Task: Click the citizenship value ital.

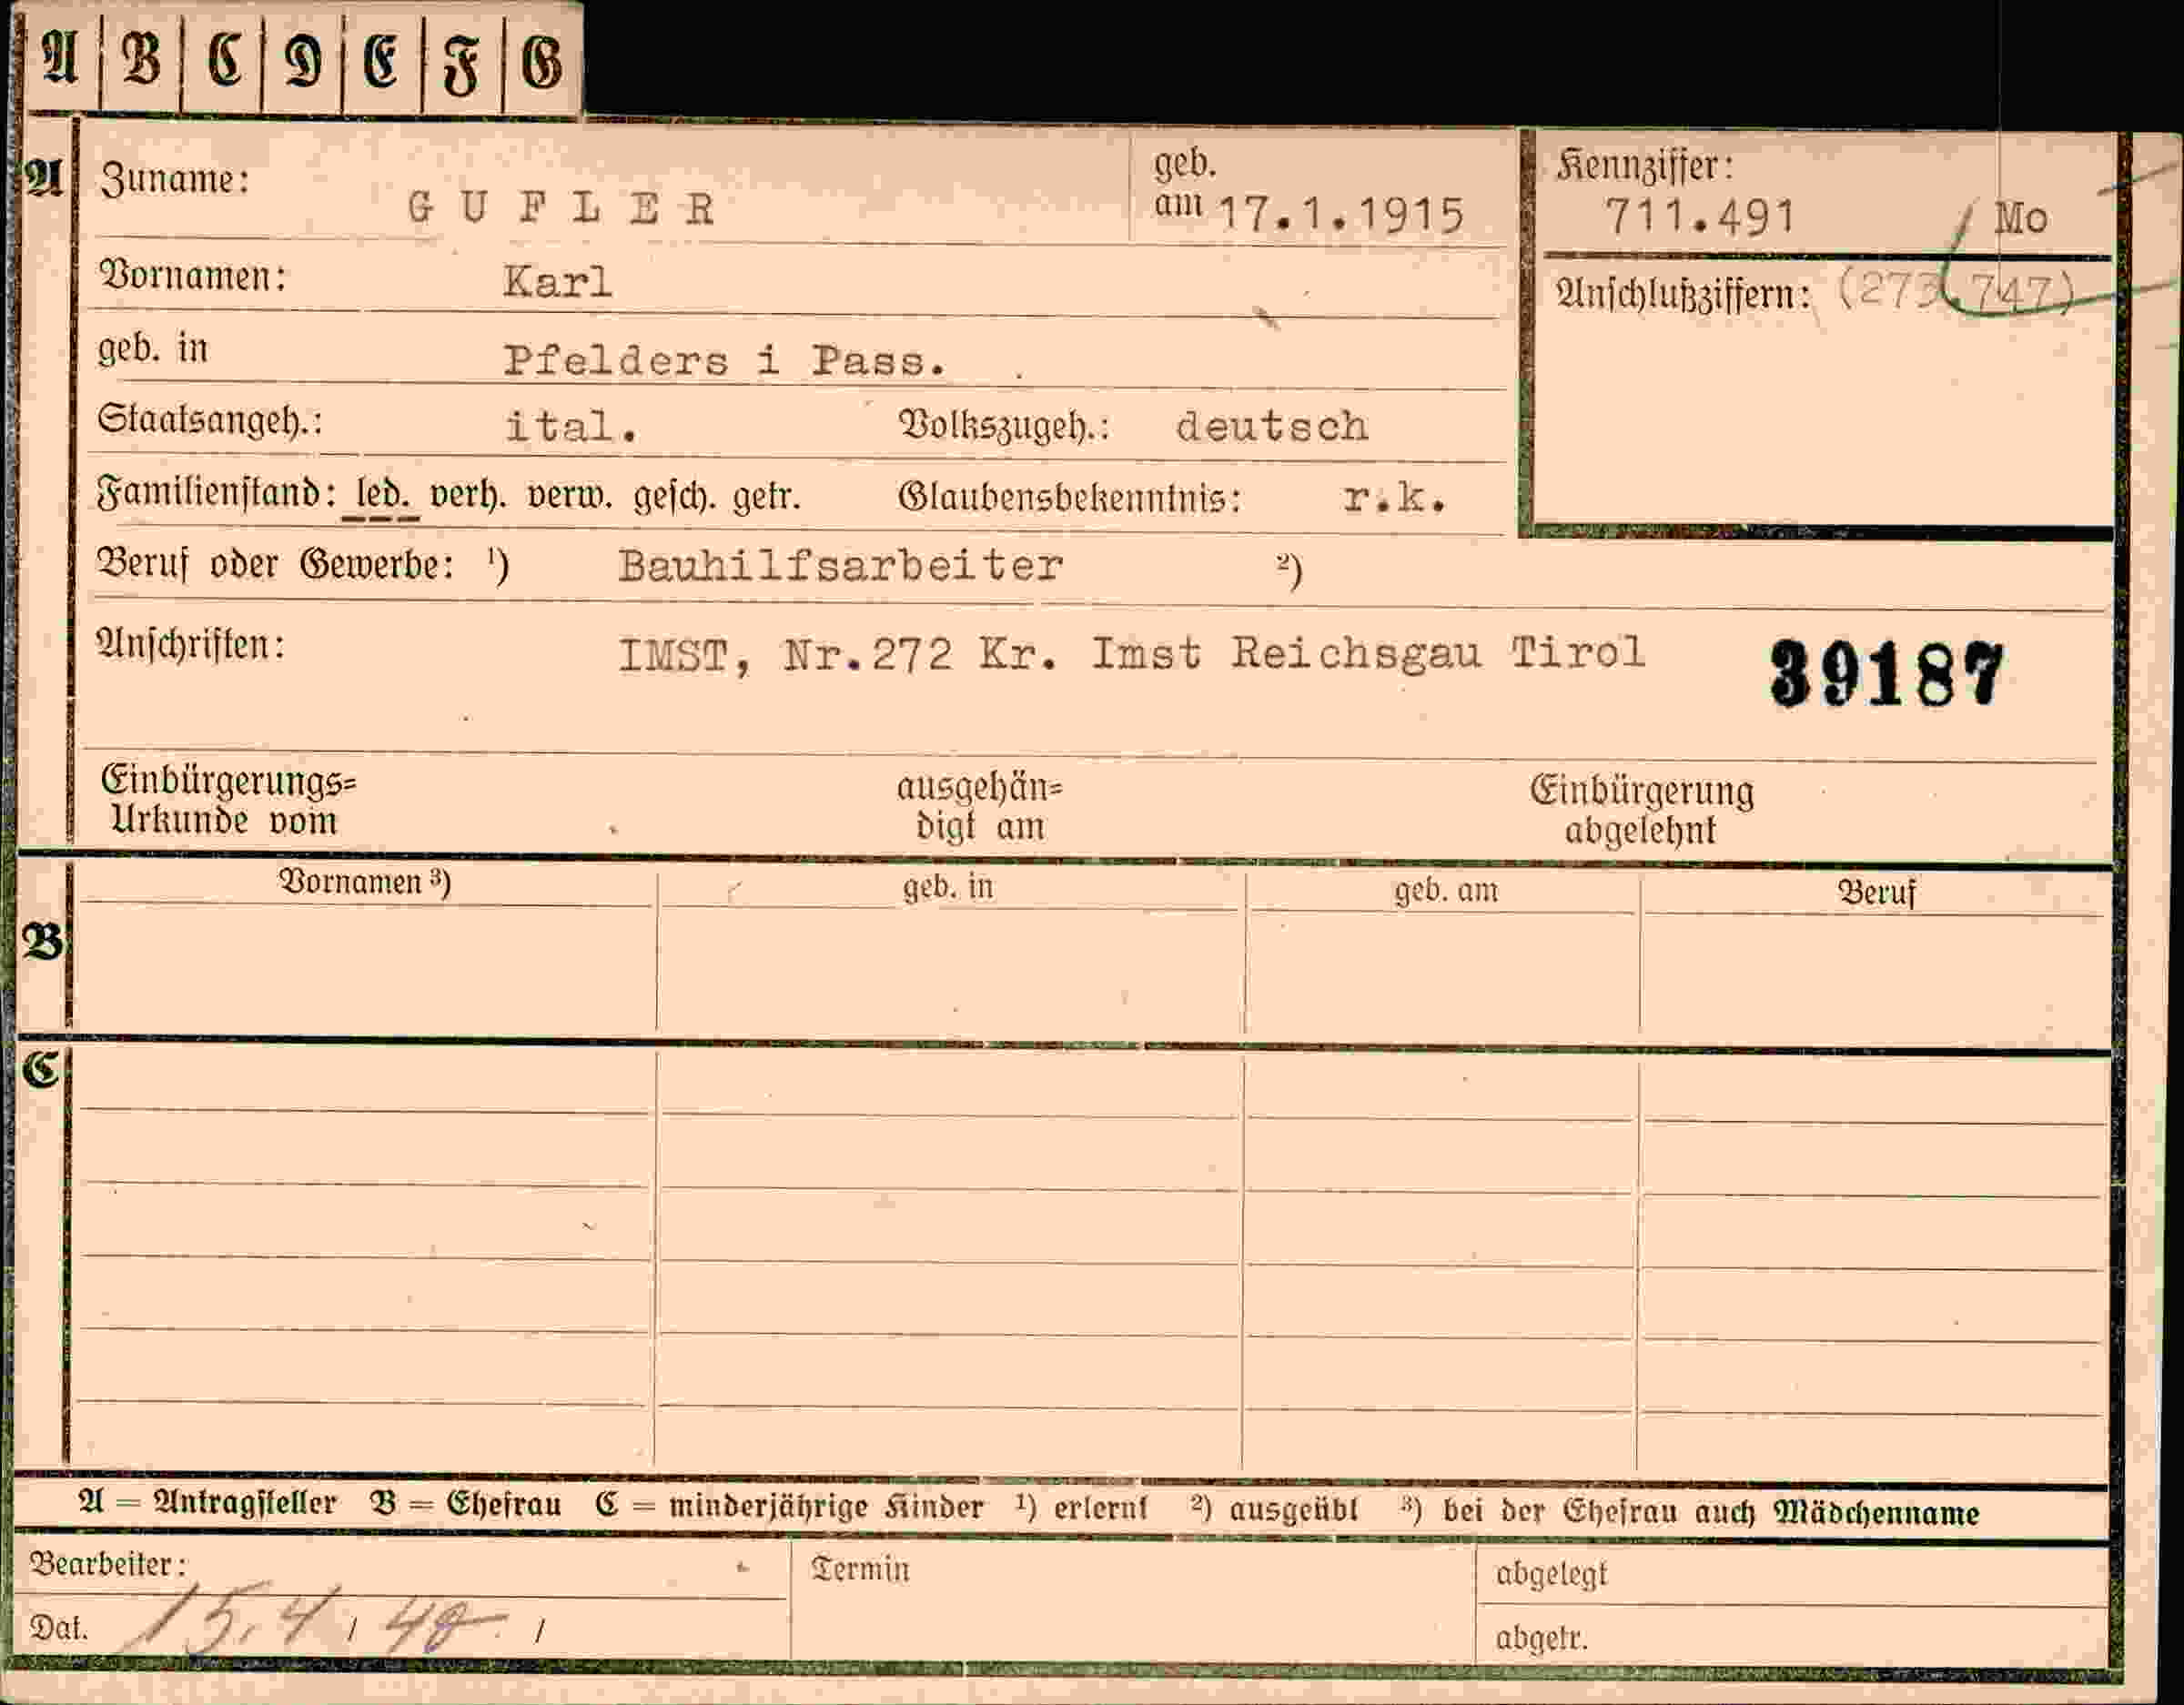Action: 571,427
